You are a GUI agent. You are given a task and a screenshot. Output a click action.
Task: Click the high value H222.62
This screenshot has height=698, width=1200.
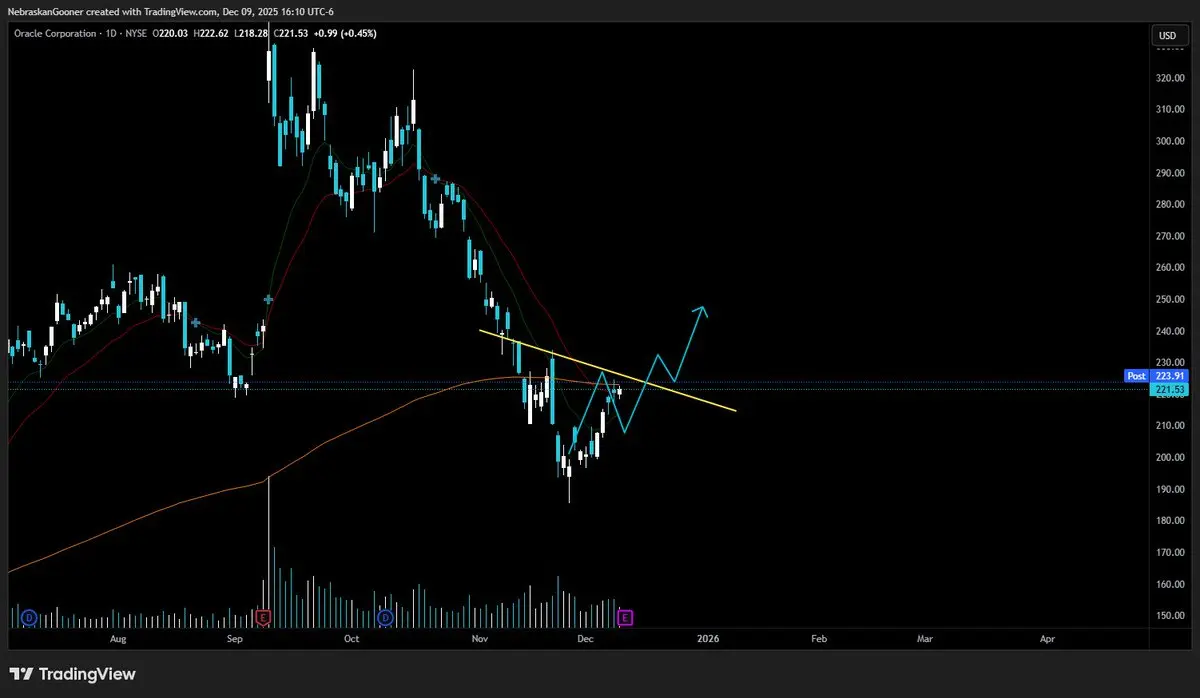[x=211, y=34]
